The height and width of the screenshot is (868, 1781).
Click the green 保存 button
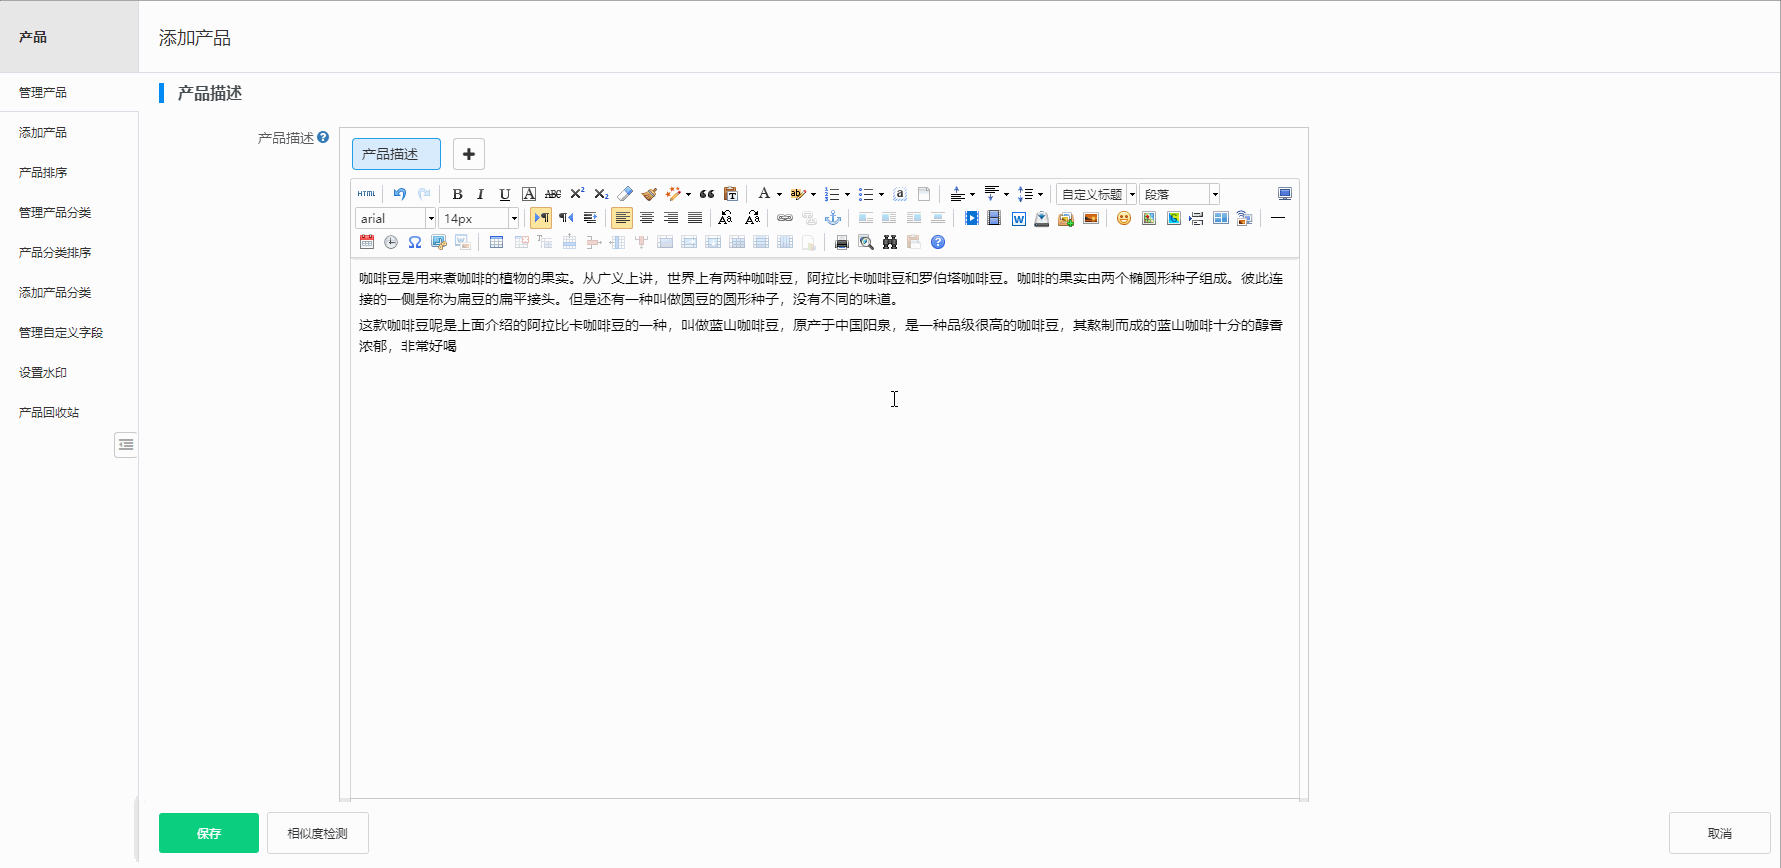pos(209,833)
